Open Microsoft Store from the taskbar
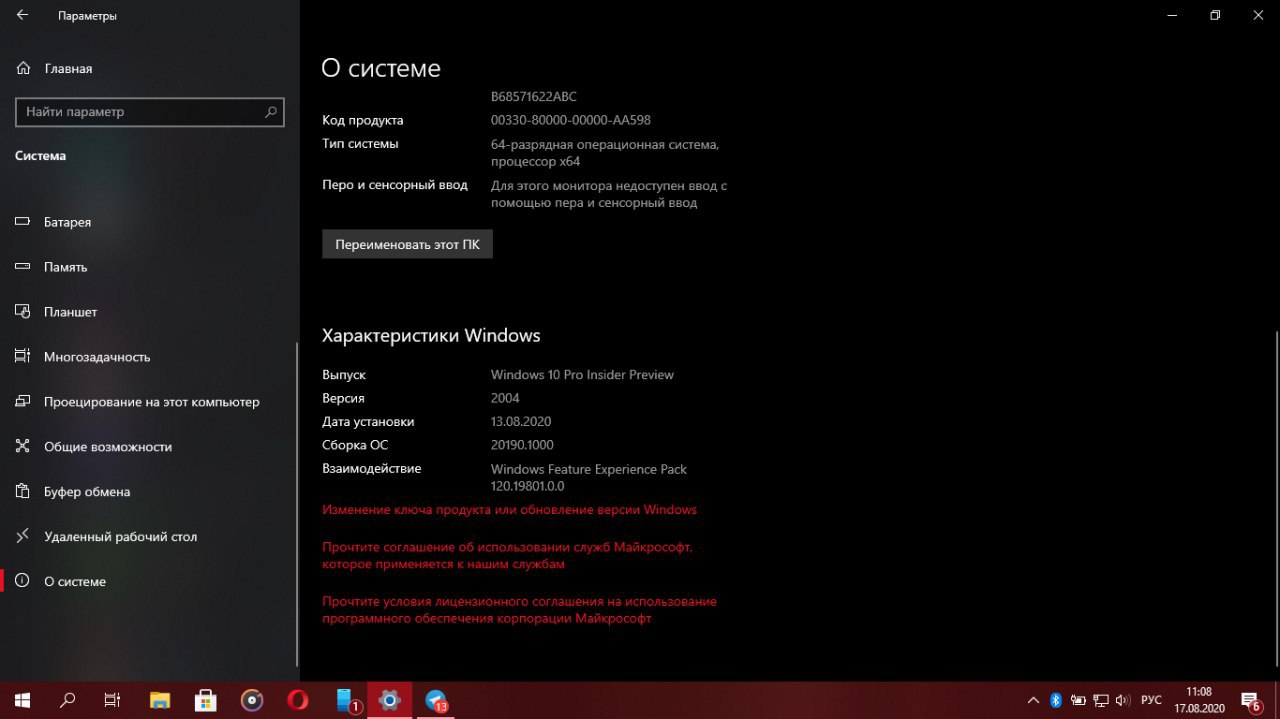The image size is (1280, 719). (206, 700)
